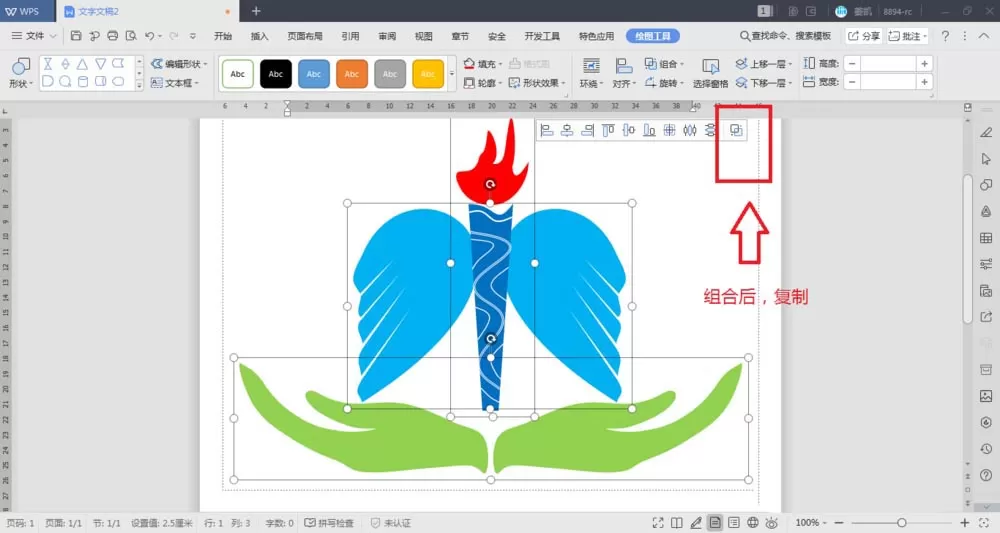Align middle vertically in floating toolbar
1000x533 pixels.
coord(628,130)
